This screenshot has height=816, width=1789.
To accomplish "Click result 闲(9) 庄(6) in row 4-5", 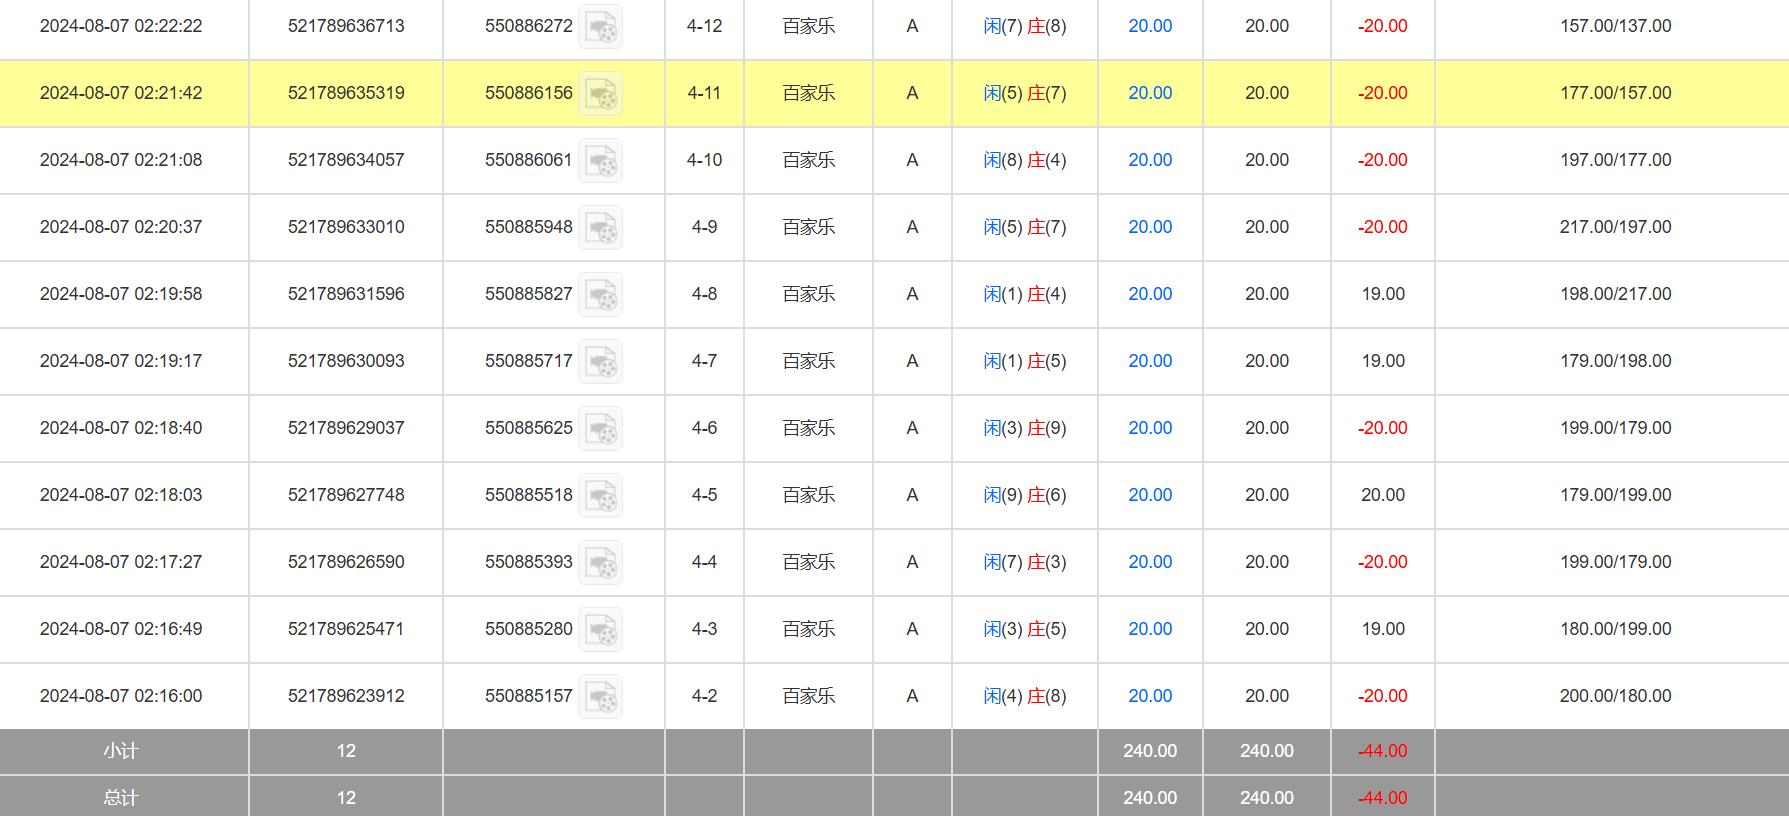I will [1024, 495].
